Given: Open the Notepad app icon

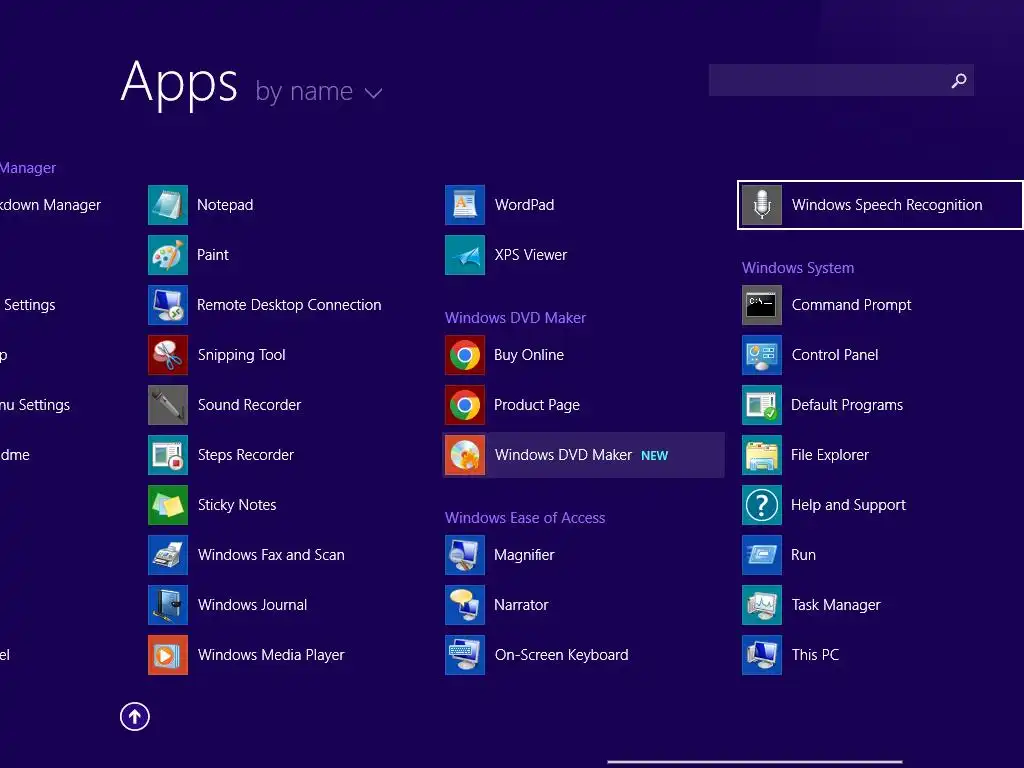Looking at the screenshot, I should [x=168, y=205].
